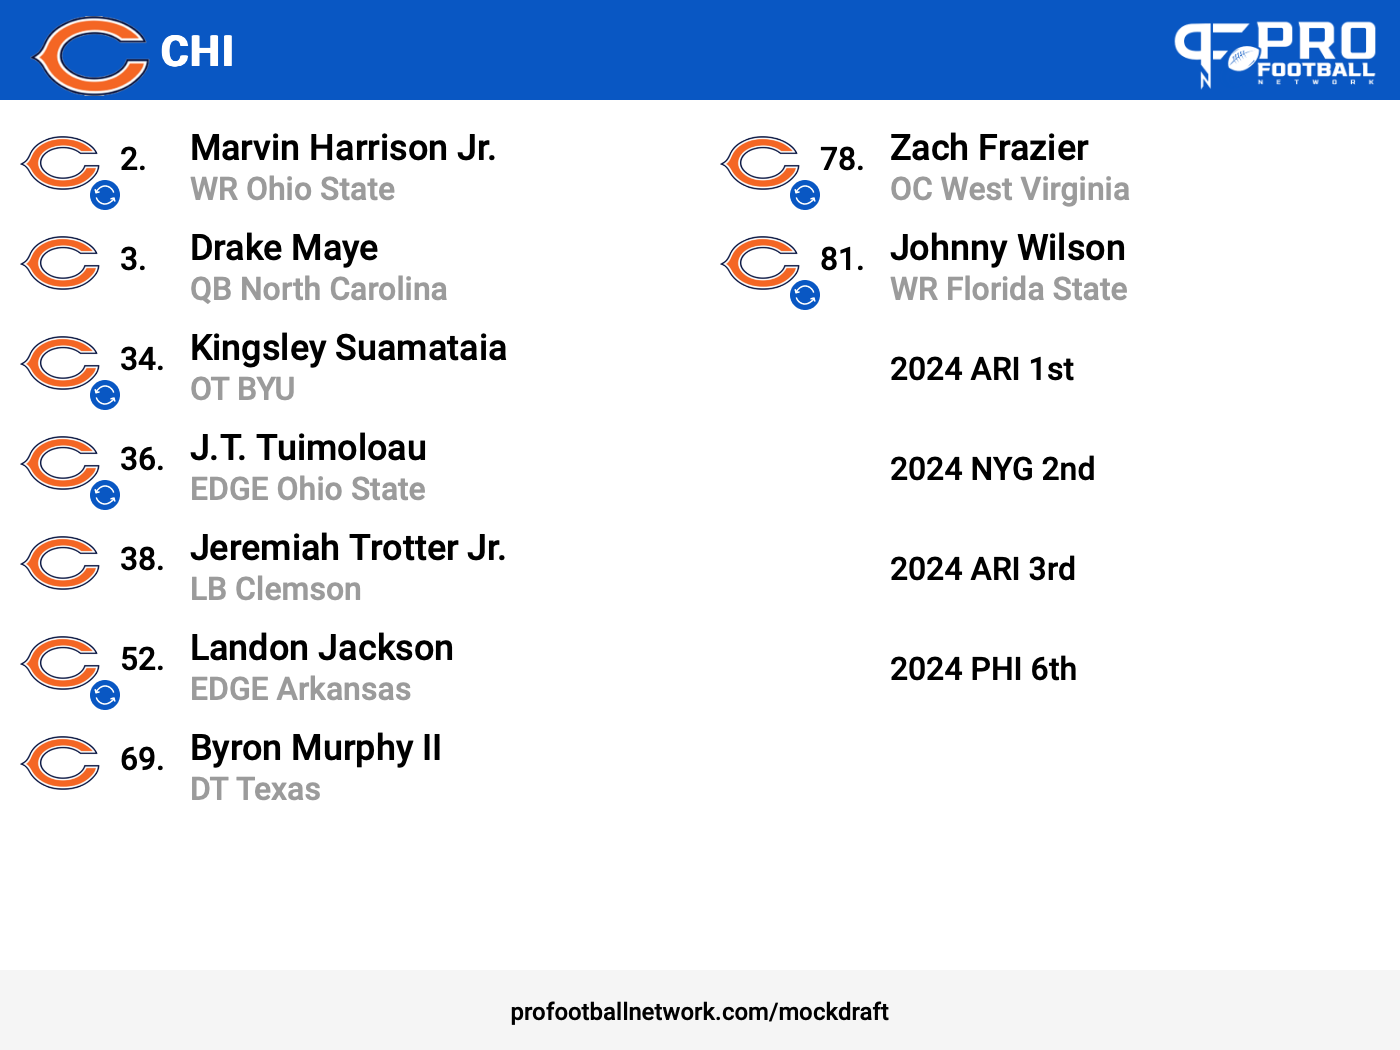Click trade icon next to pick 2
The height and width of the screenshot is (1050, 1400).
(x=105, y=195)
